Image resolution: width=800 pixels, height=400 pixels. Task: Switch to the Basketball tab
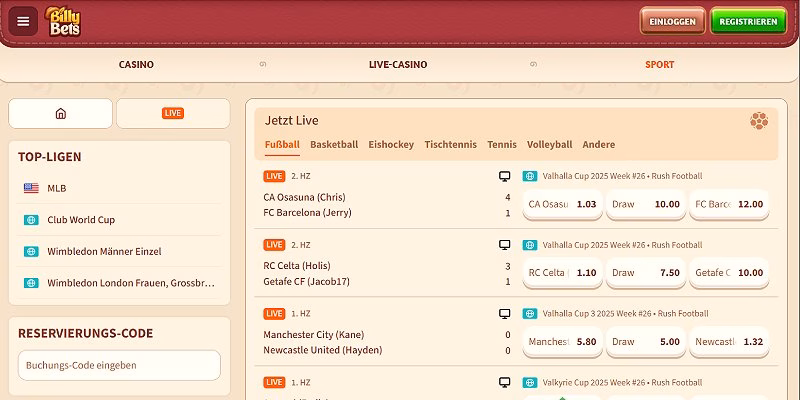tap(334, 145)
